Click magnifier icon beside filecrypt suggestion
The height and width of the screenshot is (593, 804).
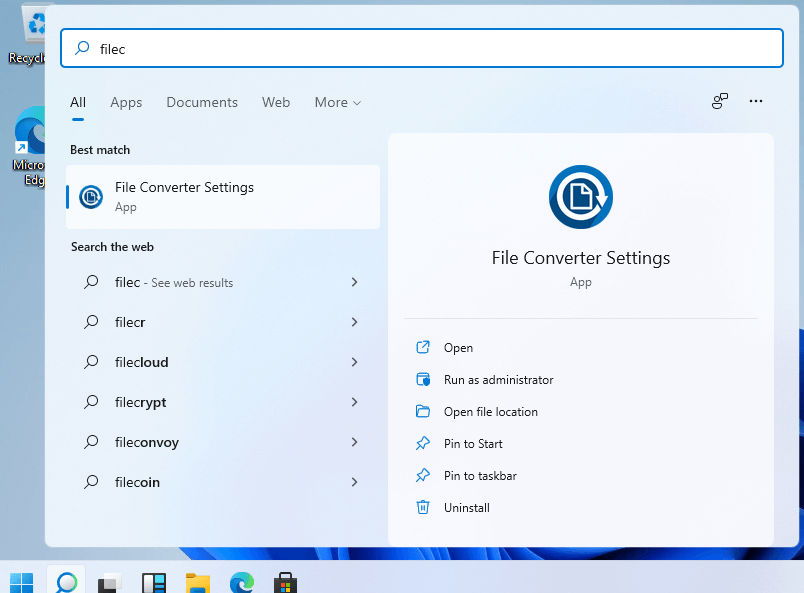(x=91, y=402)
